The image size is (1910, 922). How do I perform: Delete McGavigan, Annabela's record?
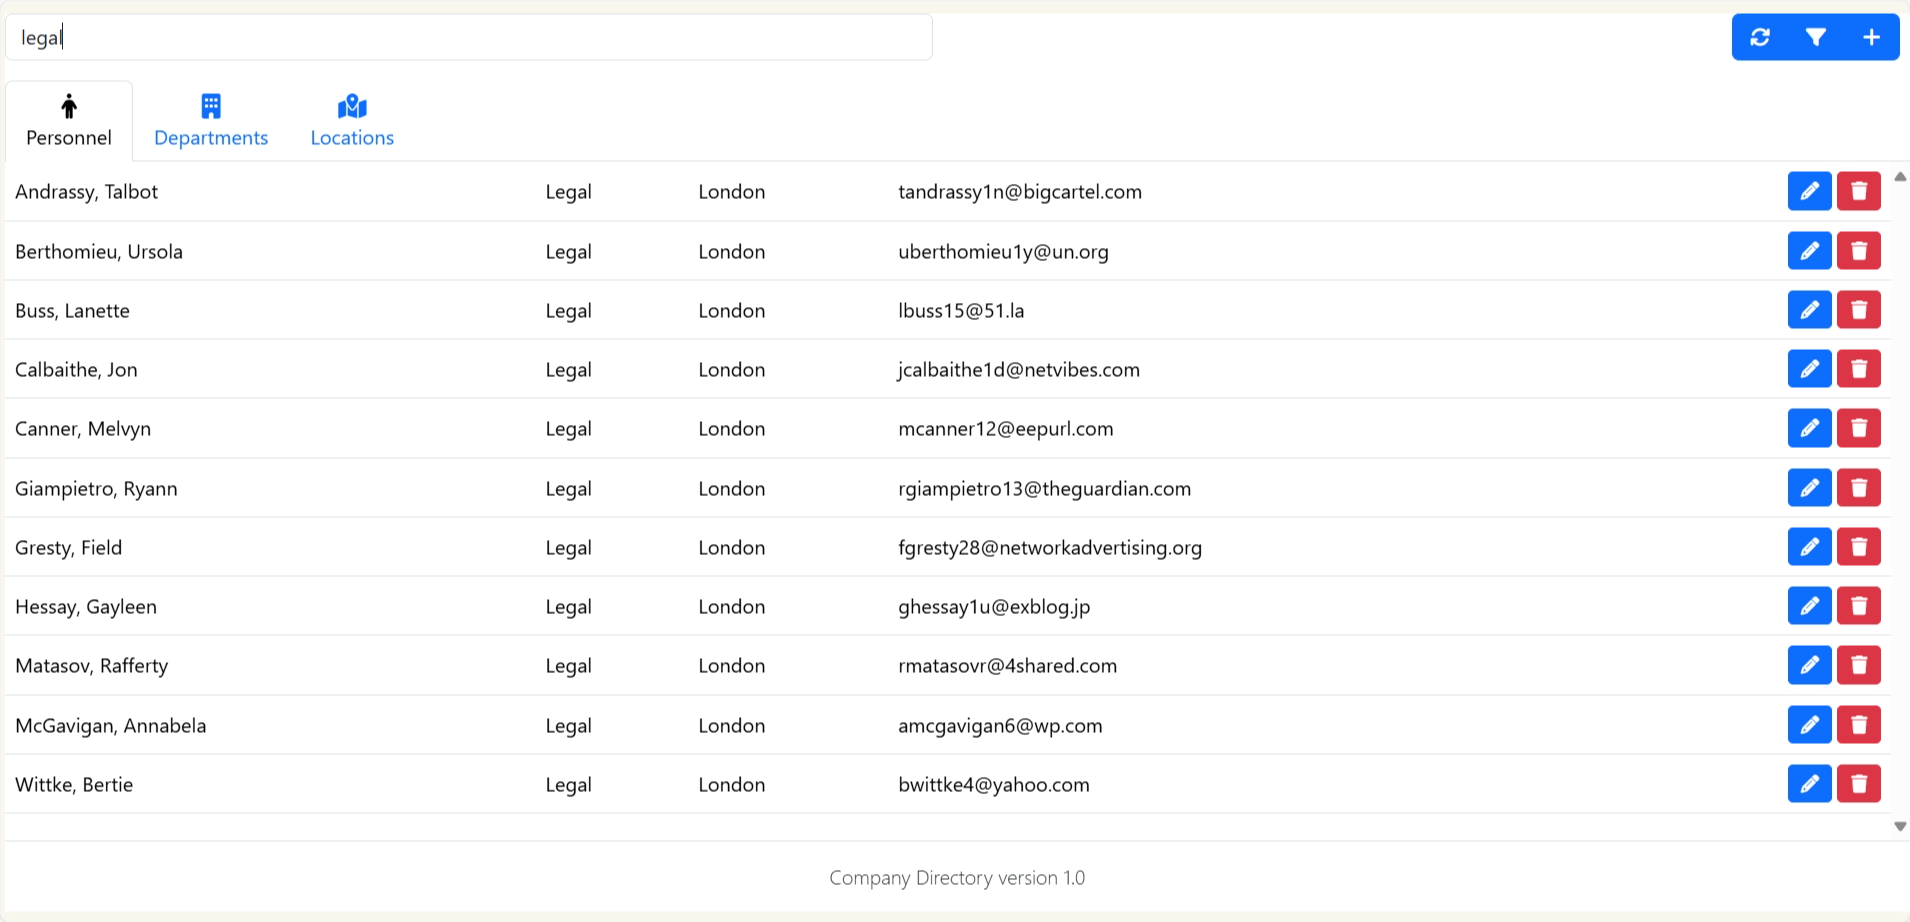[1858, 725]
